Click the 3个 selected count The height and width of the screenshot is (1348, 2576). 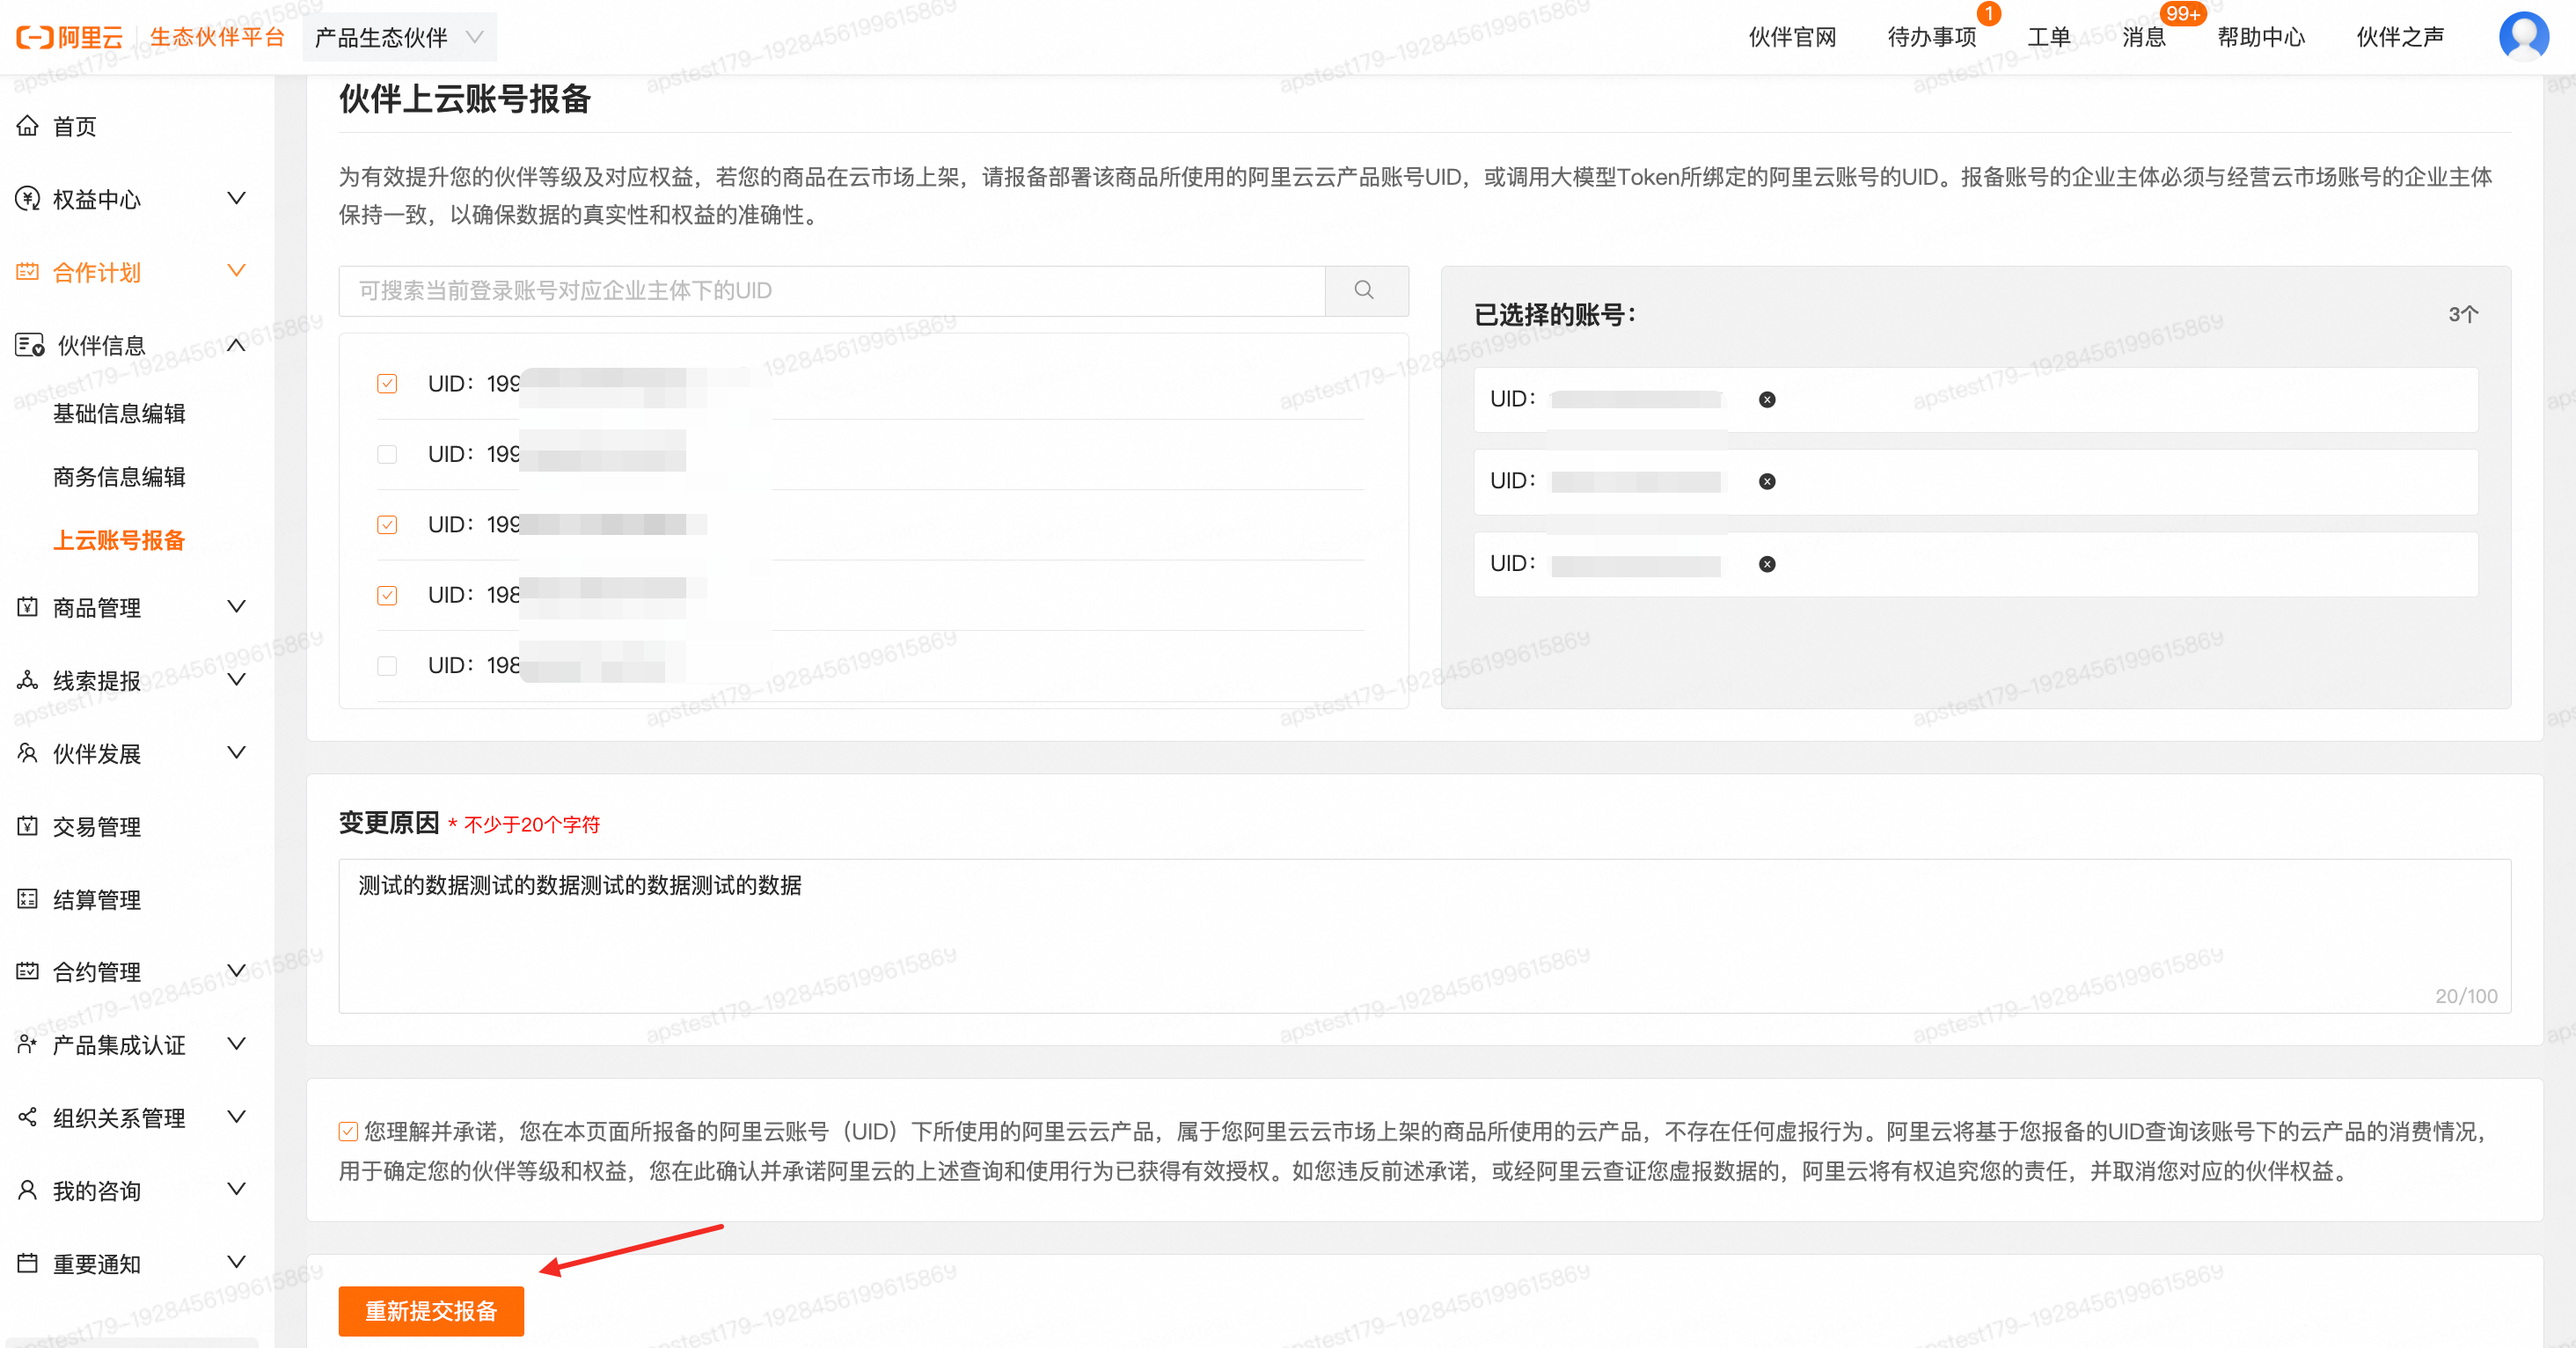click(x=2462, y=314)
